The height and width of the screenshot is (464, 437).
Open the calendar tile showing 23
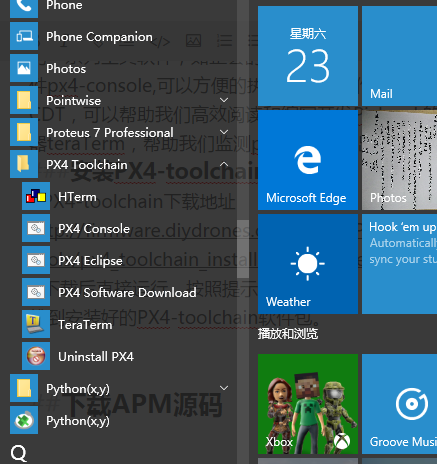pyautogui.click(x=308, y=56)
